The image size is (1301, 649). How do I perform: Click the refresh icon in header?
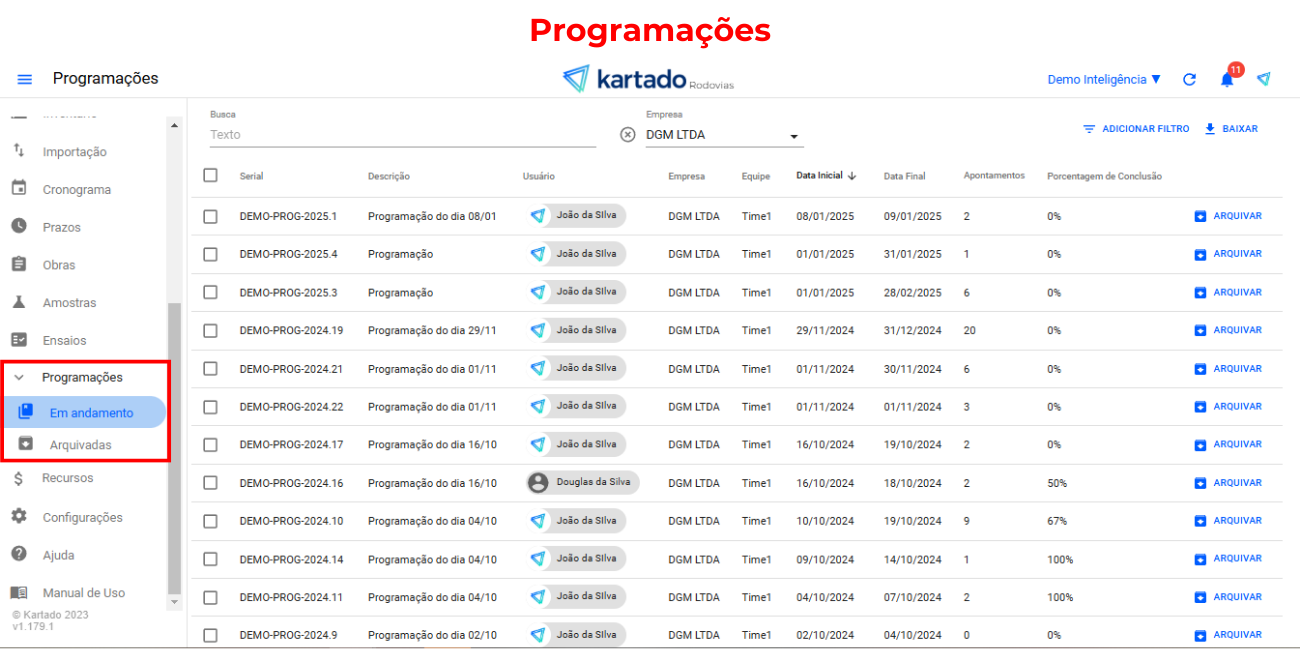pyautogui.click(x=1189, y=80)
